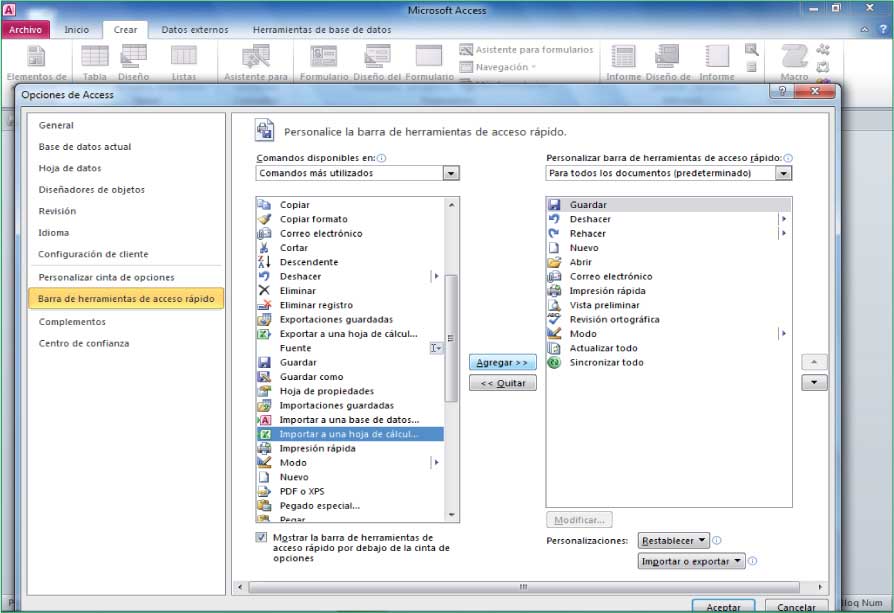Select the Actualizar todo icon

coord(554,348)
